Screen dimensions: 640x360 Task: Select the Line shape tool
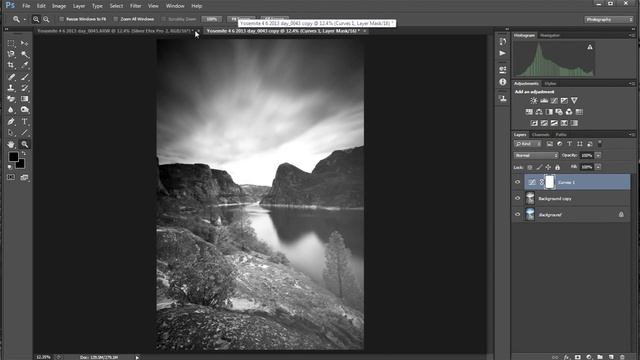(x=24, y=133)
